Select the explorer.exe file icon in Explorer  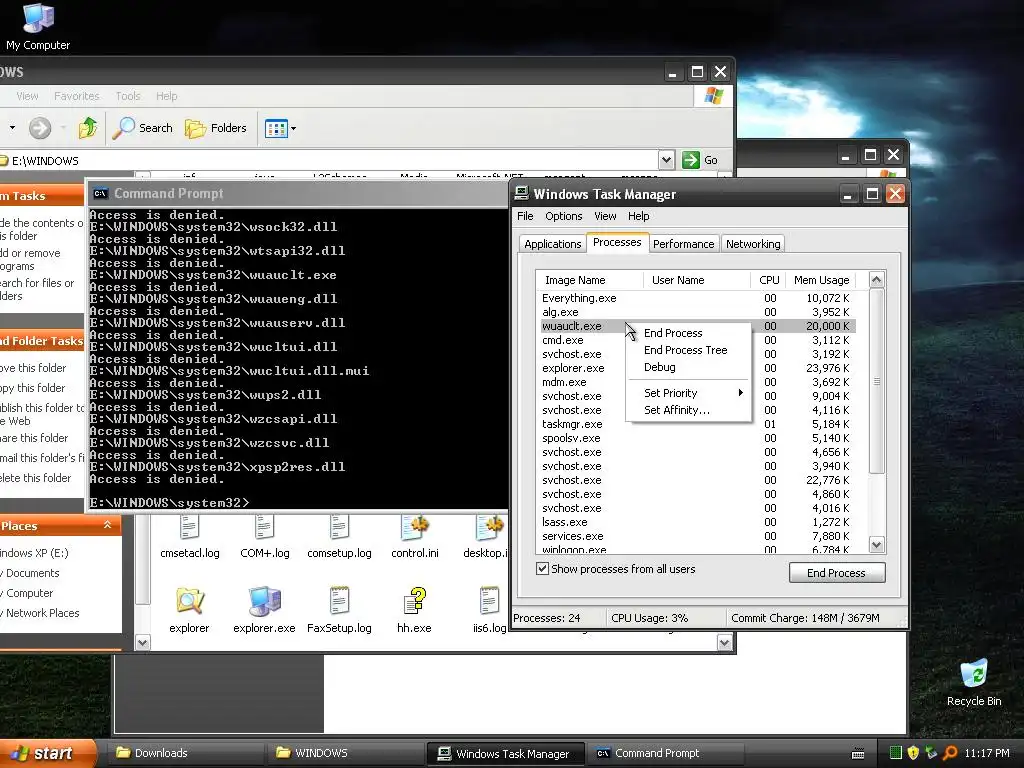click(264, 610)
